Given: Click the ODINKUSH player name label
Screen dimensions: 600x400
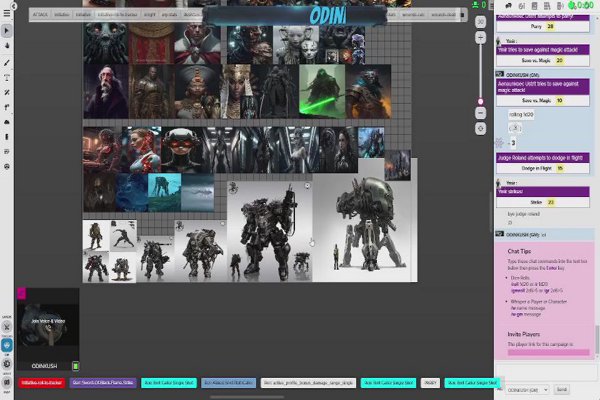Looking at the screenshot, I should 44,366.
